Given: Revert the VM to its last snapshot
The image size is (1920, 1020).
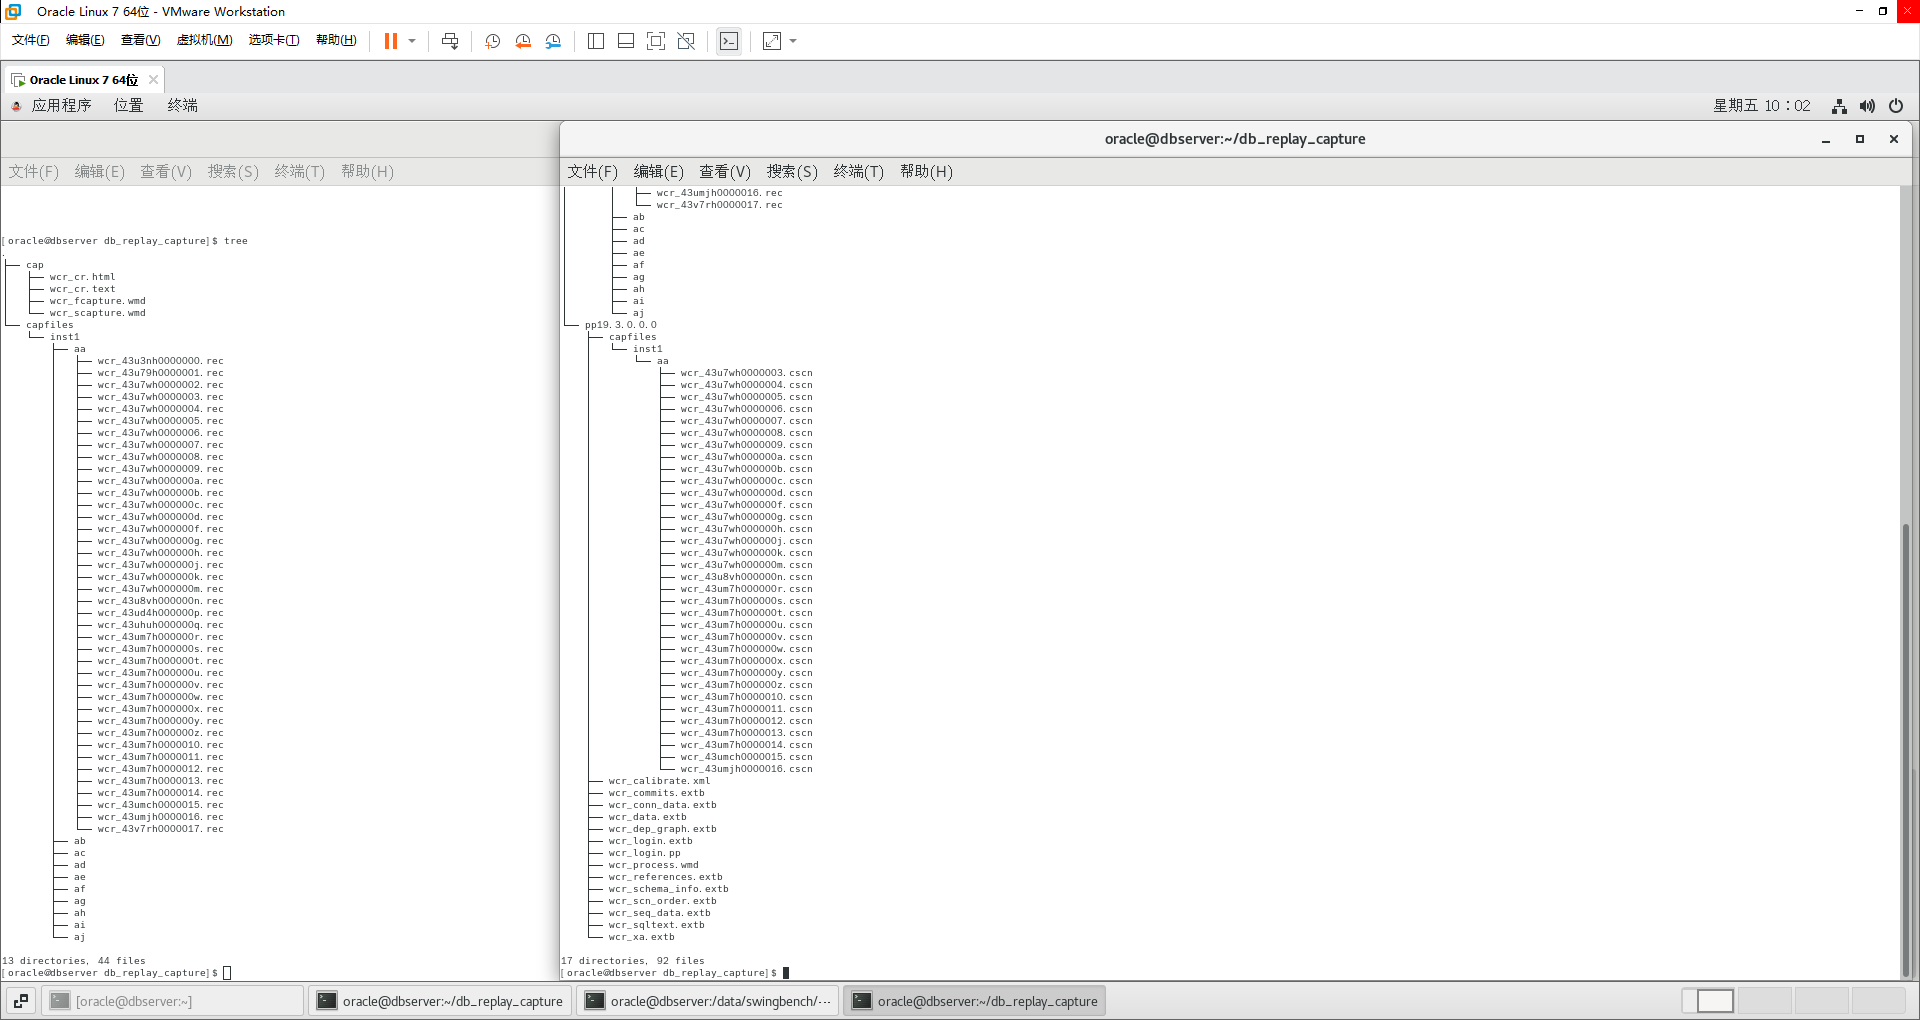Looking at the screenshot, I should click(x=523, y=41).
